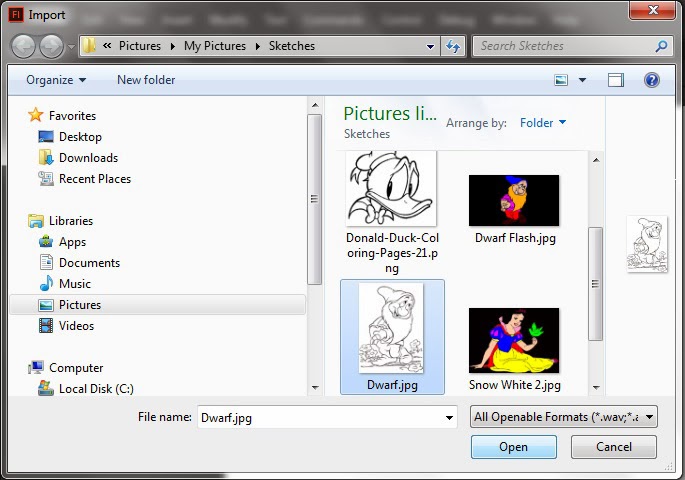The image size is (685, 480).
Task: Open the address bar history dropdown
Action: click(430, 46)
